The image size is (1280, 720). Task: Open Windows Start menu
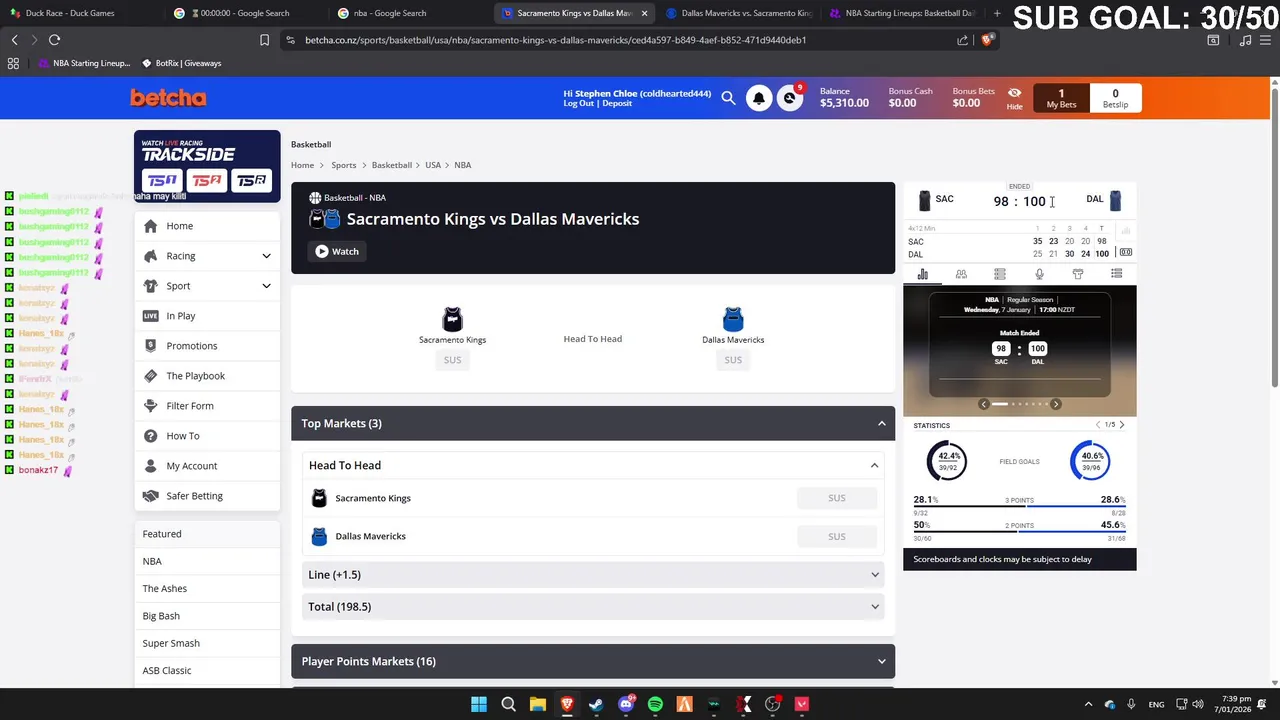click(479, 704)
